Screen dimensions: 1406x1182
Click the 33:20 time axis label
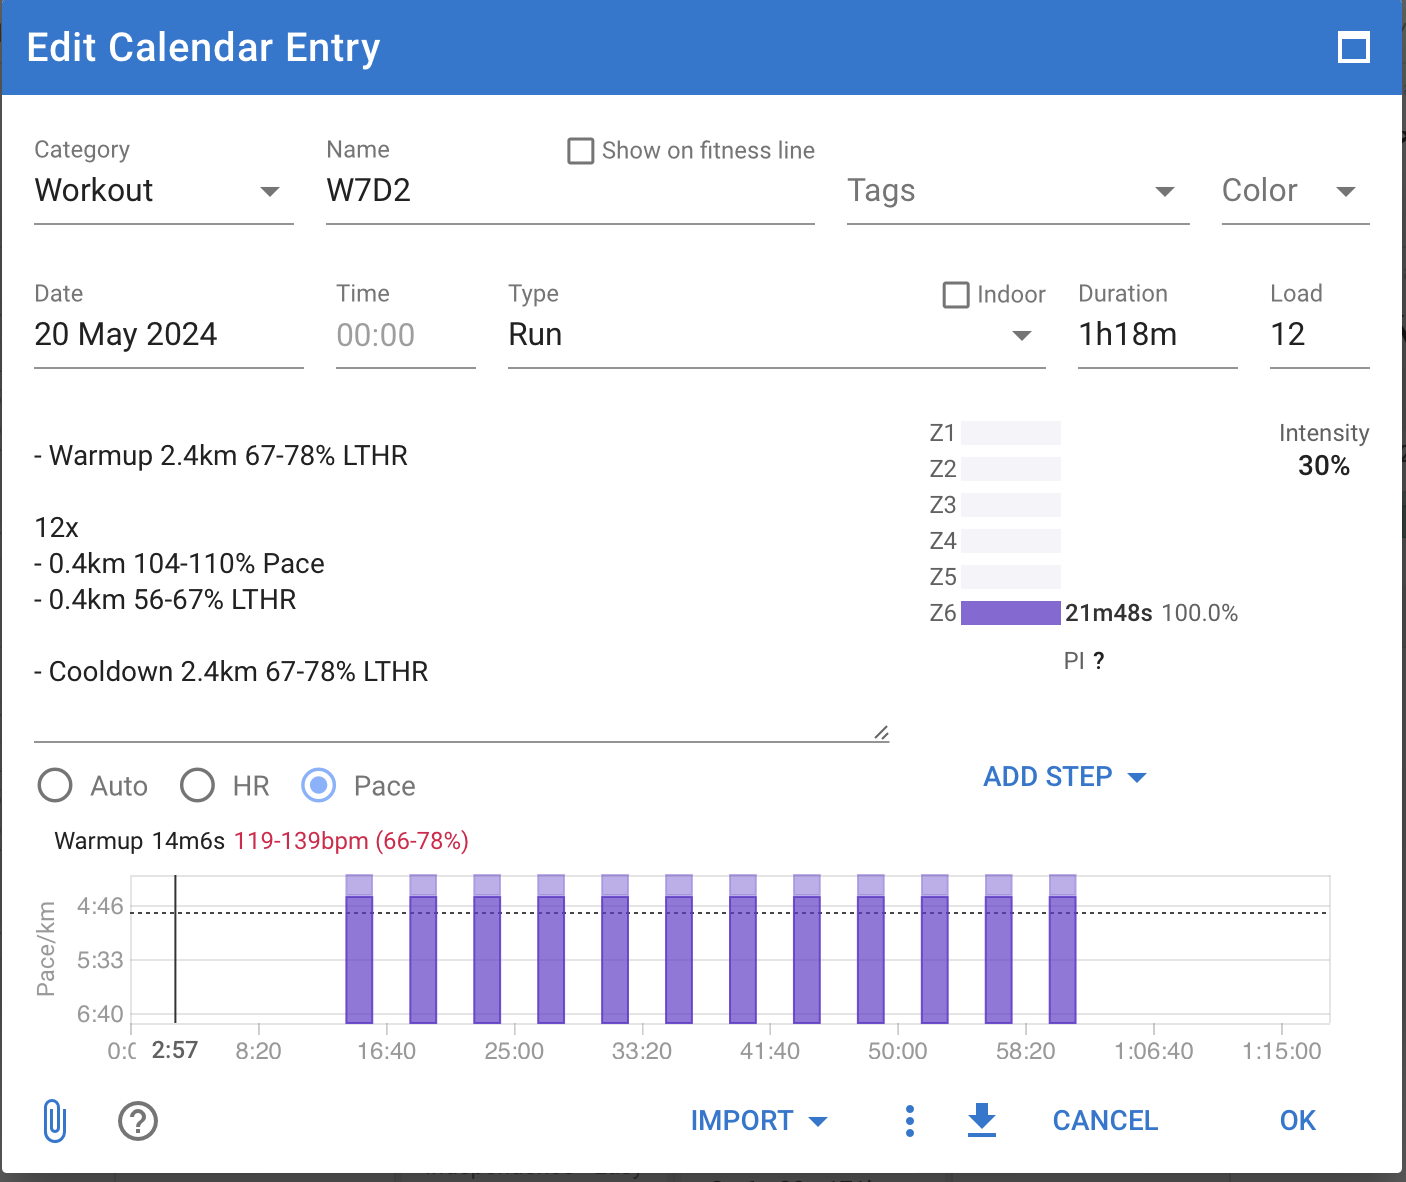[x=642, y=1051]
